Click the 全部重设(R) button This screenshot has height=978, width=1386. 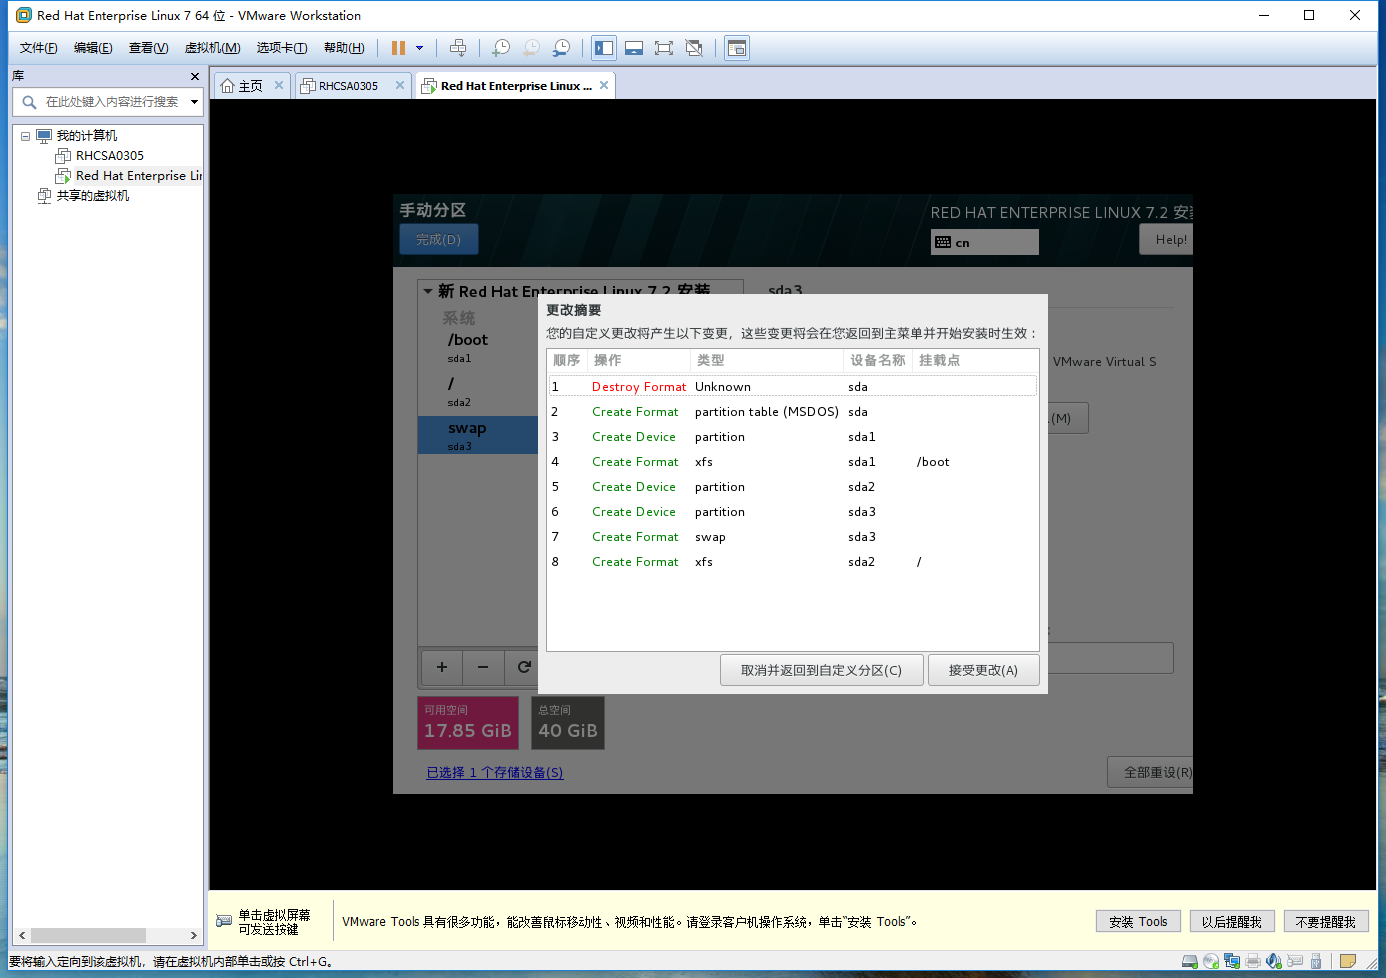pyautogui.click(x=1152, y=772)
